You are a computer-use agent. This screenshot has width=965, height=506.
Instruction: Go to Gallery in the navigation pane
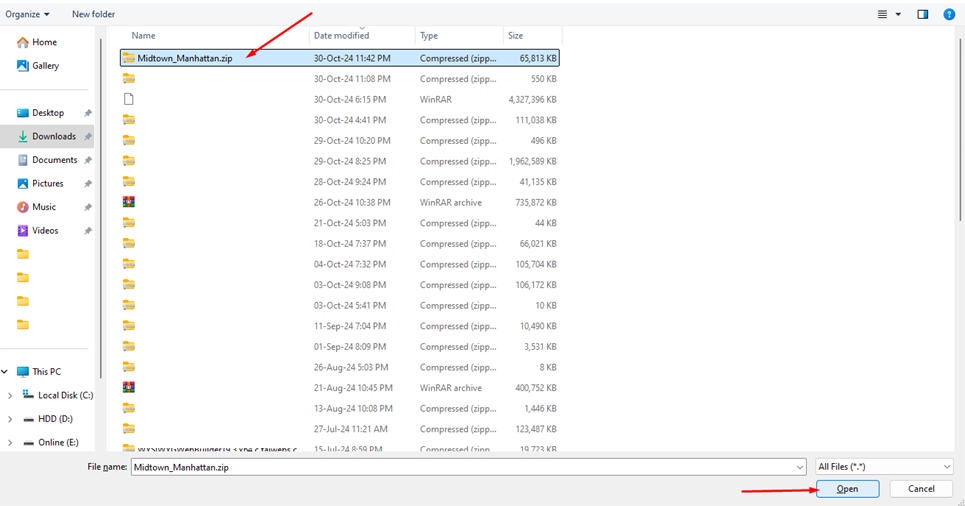tap(45, 66)
